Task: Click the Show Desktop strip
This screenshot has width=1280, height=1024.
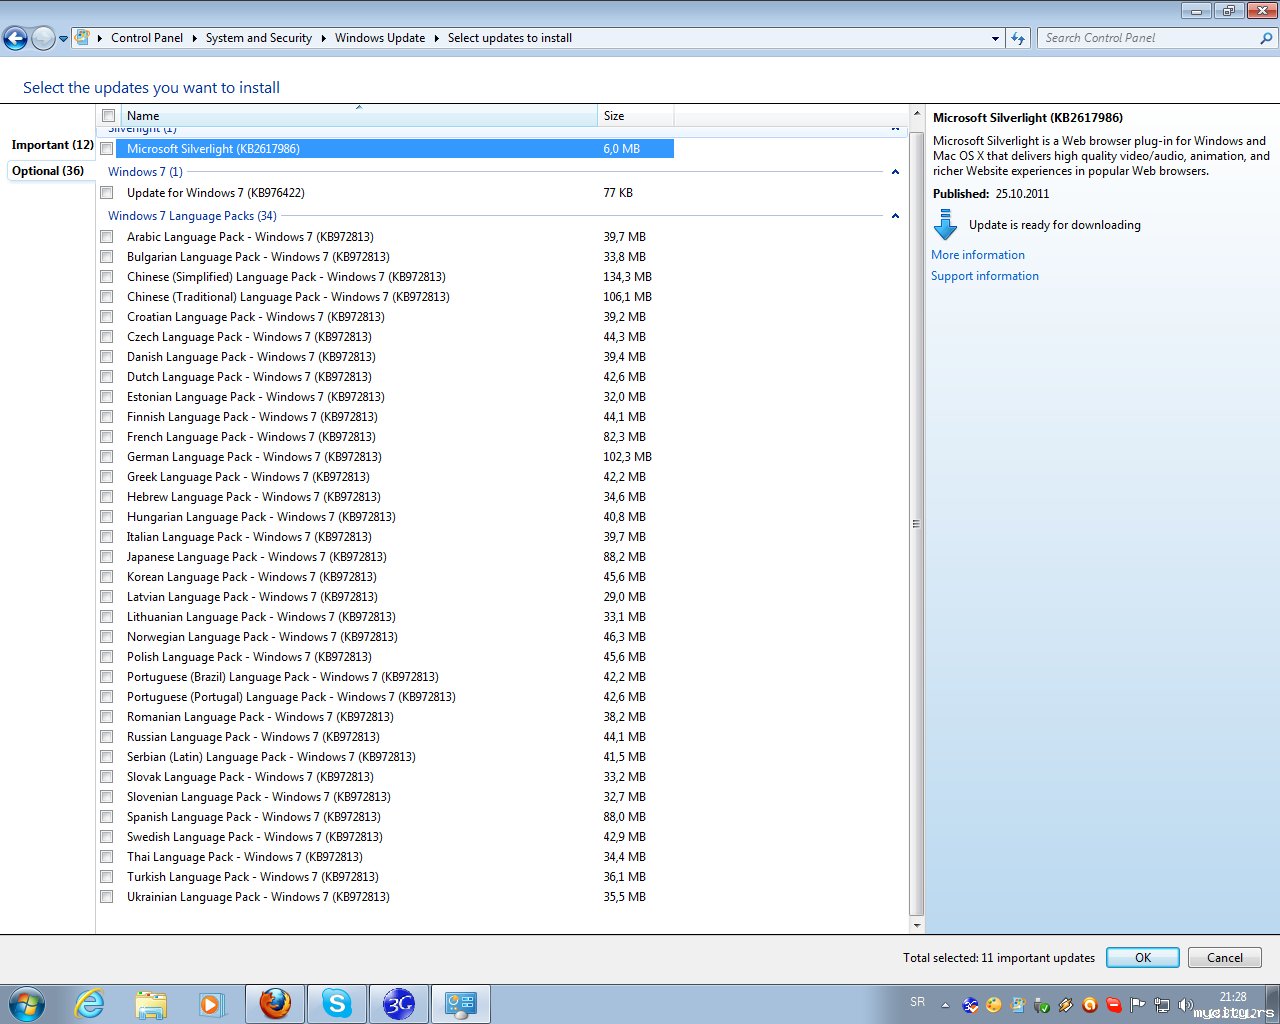Action: click(x=1273, y=1004)
